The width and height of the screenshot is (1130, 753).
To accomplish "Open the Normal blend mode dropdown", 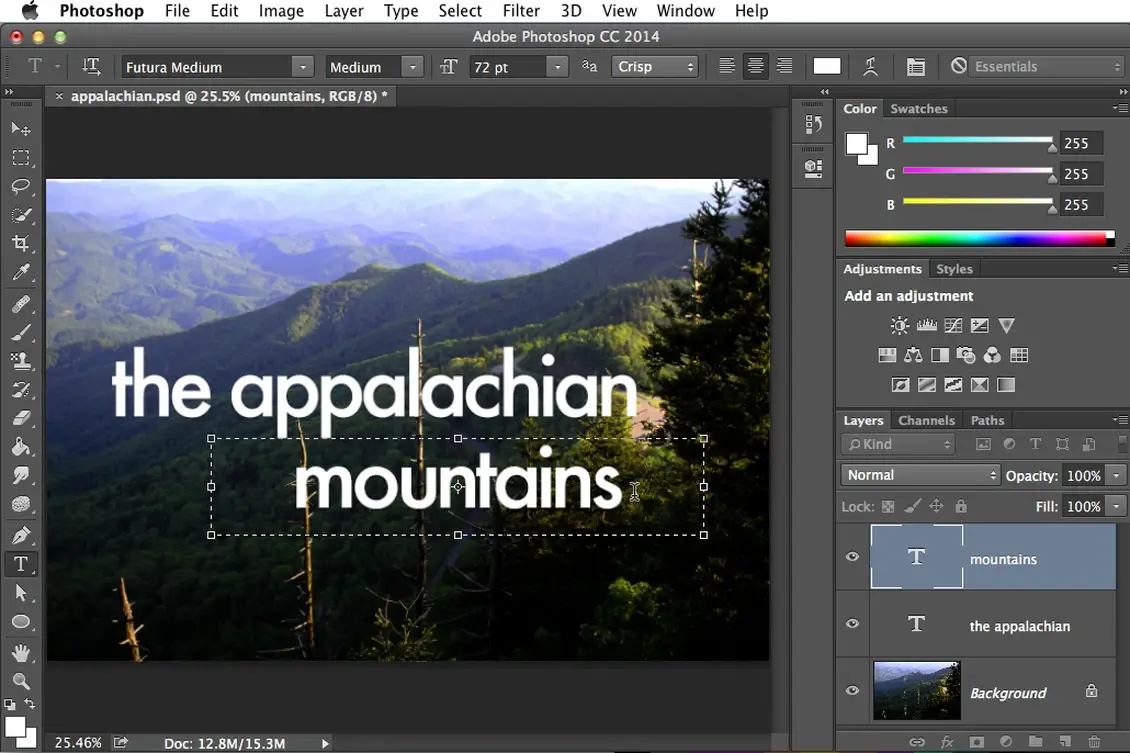I will pos(918,474).
